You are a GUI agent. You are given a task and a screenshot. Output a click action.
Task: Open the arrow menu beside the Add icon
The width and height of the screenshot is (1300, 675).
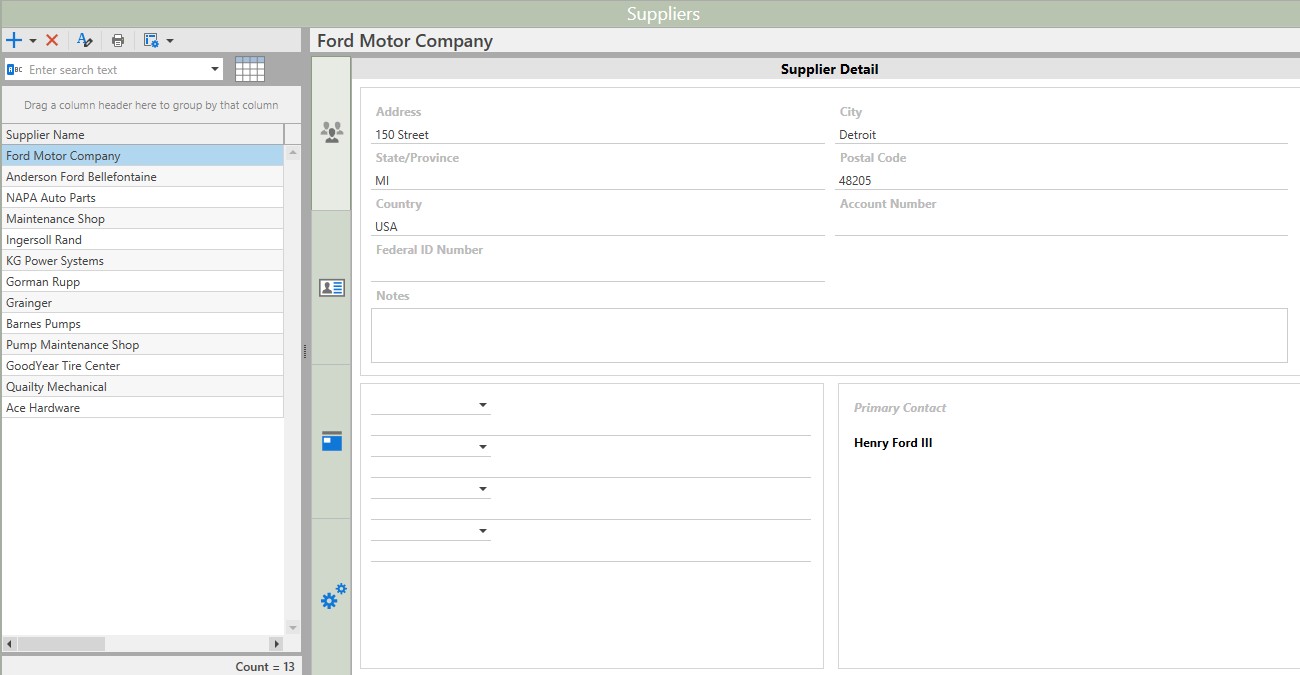tap(33, 41)
